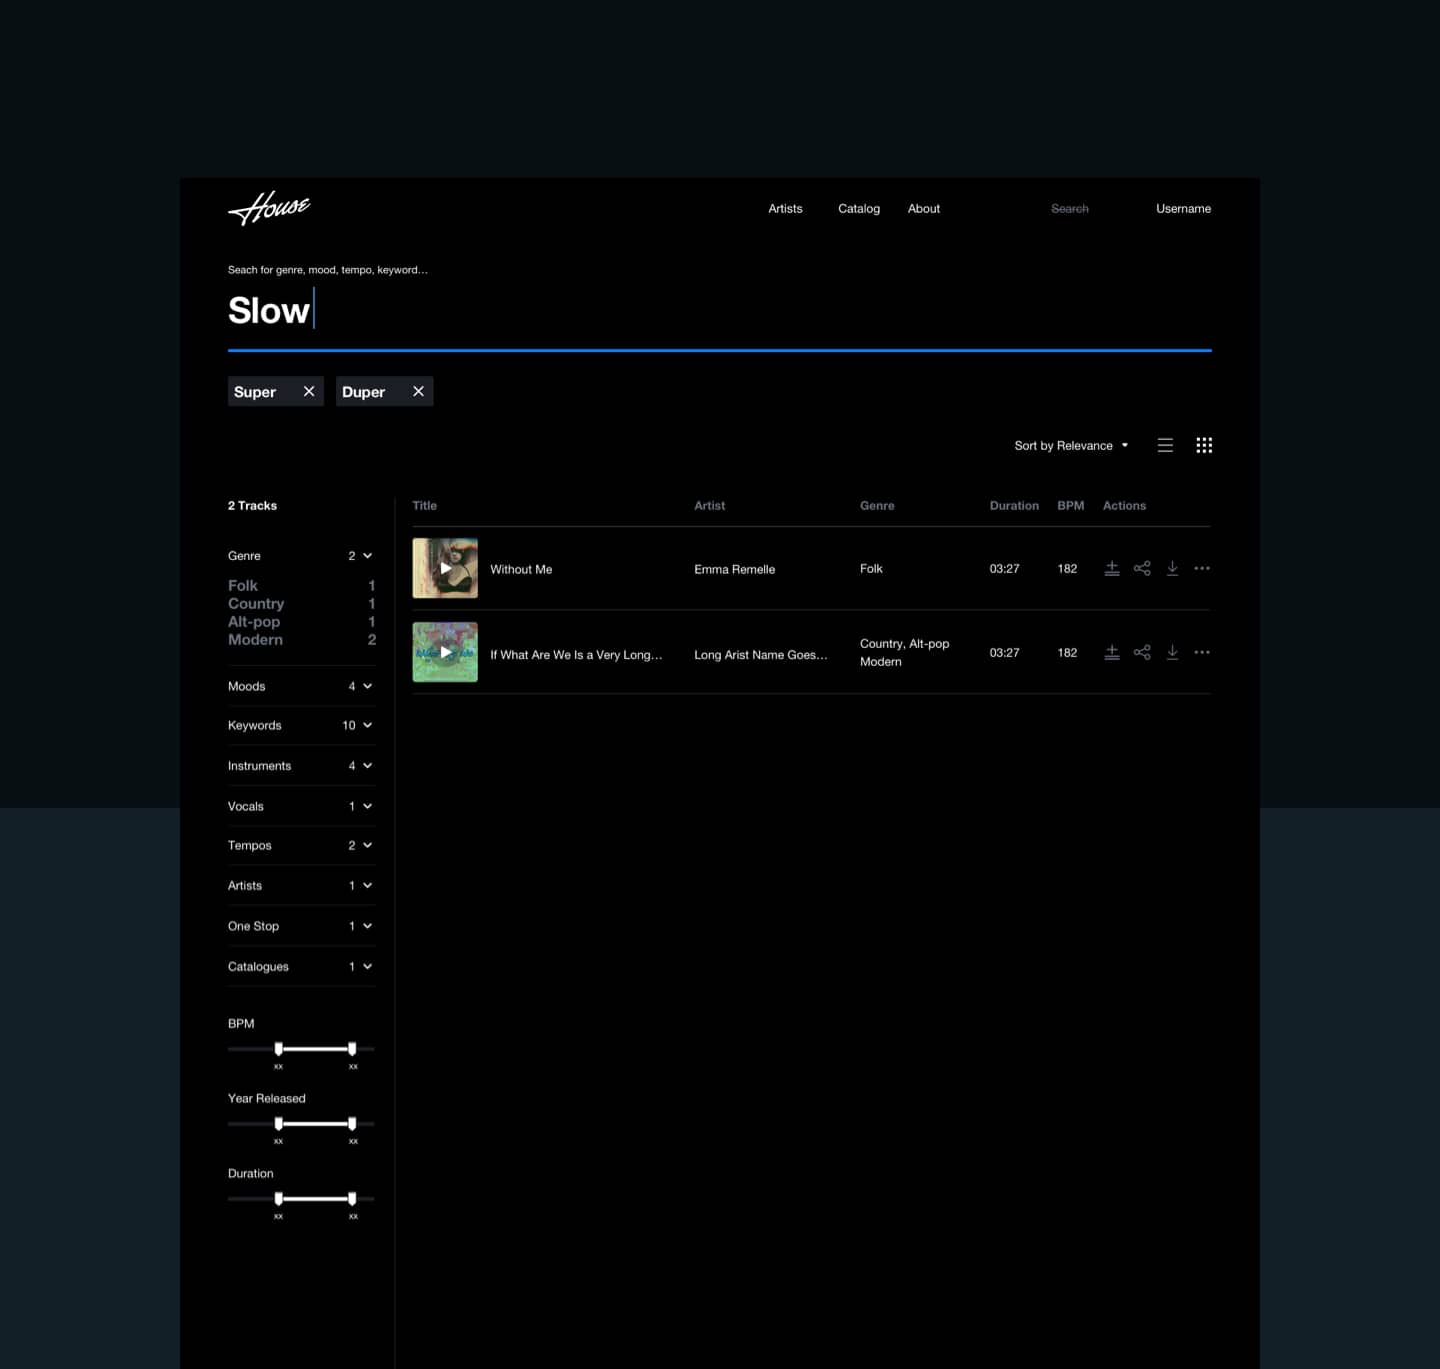Remove the Duper filter tag
This screenshot has width=1440, height=1369.
tap(418, 391)
